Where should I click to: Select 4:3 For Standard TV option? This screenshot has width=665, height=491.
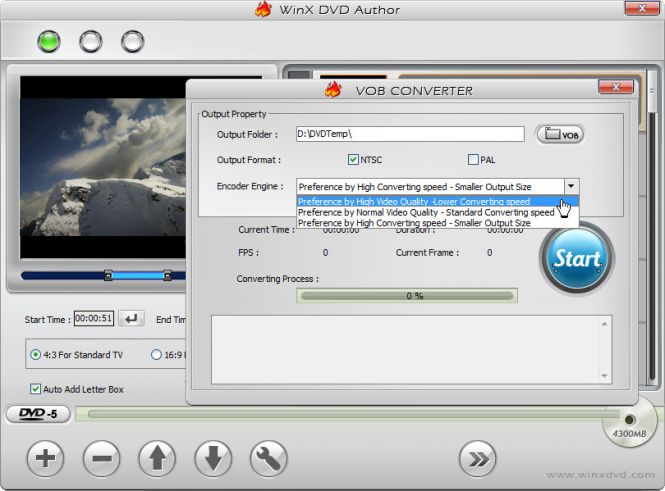[36, 354]
